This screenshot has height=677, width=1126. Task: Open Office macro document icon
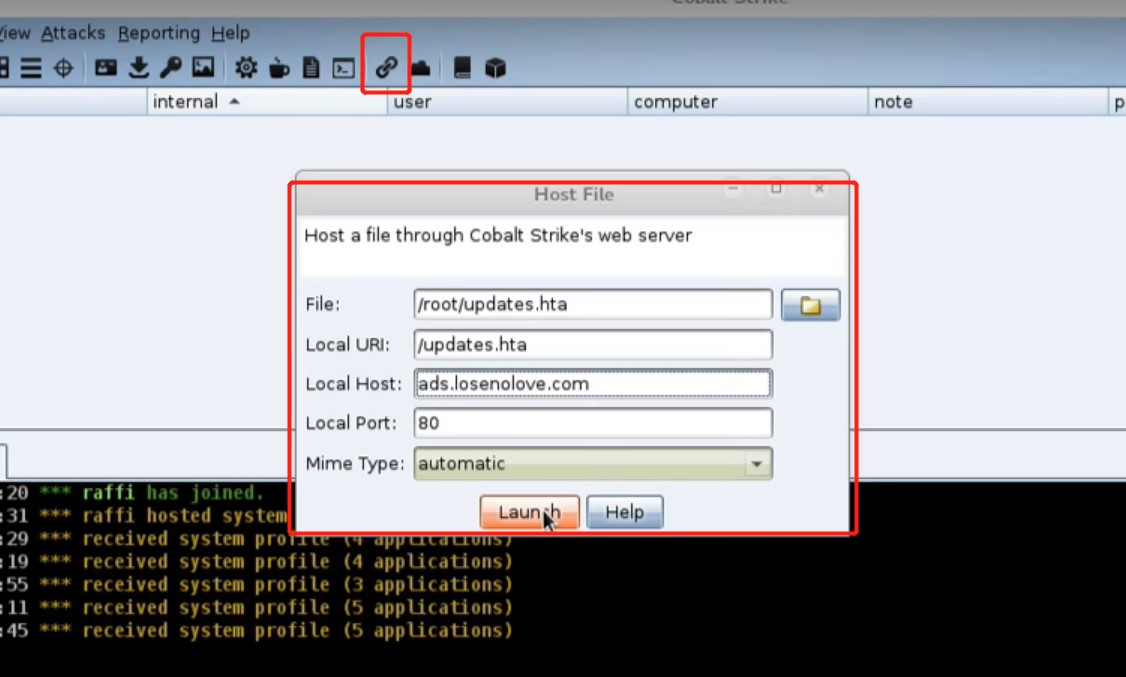pos(311,68)
